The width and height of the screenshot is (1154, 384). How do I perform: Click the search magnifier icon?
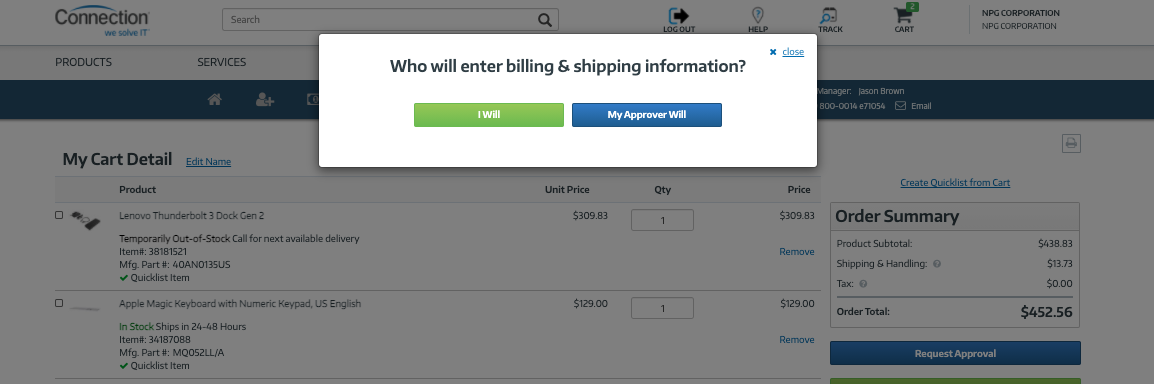(545, 20)
